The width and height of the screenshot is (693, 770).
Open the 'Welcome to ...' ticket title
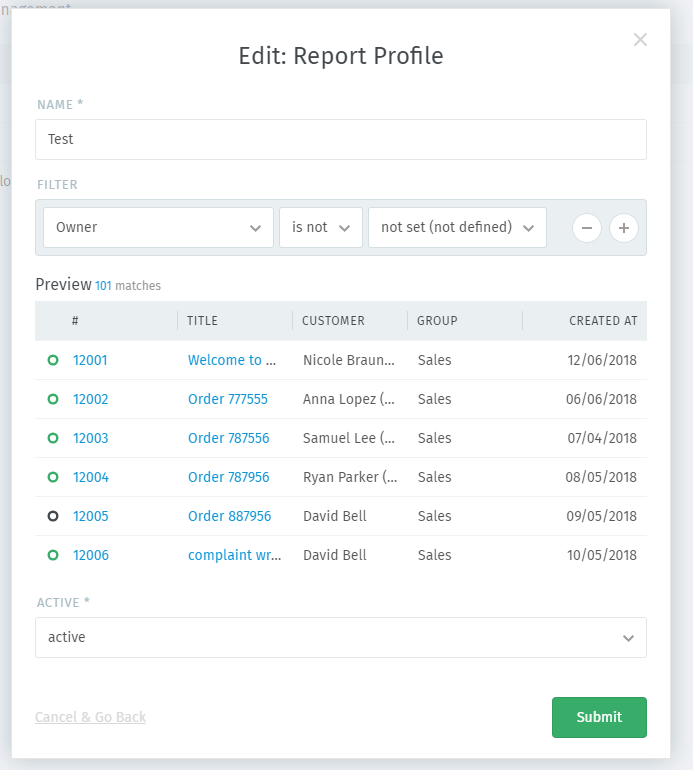tap(232, 360)
